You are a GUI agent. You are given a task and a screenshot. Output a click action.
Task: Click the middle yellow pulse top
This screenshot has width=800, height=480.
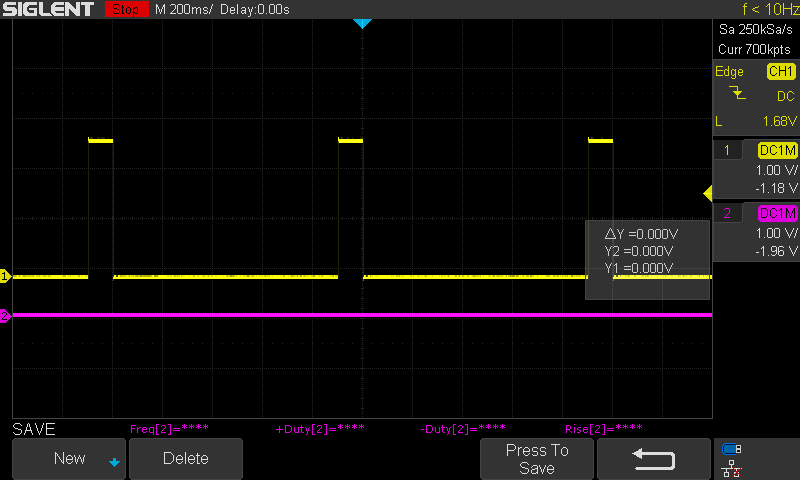click(351, 140)
